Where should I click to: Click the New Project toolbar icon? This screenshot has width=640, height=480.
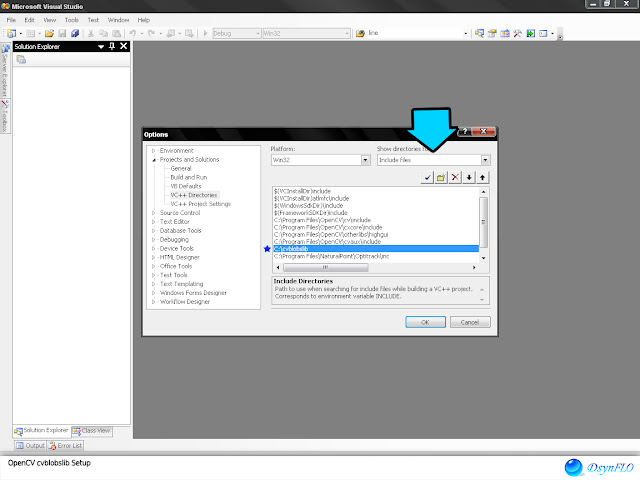11,33
